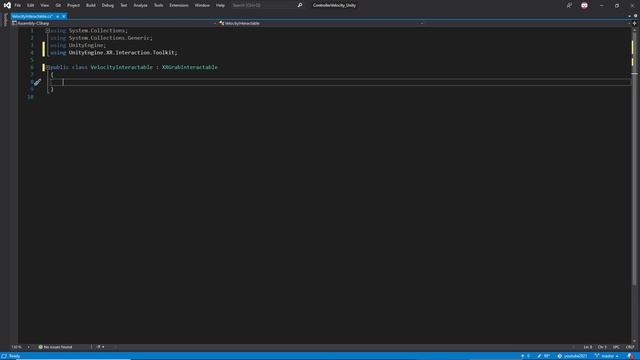Click the System.Collections.Generic using line
The width and height of the screenshot is (640, 360).
101,38
